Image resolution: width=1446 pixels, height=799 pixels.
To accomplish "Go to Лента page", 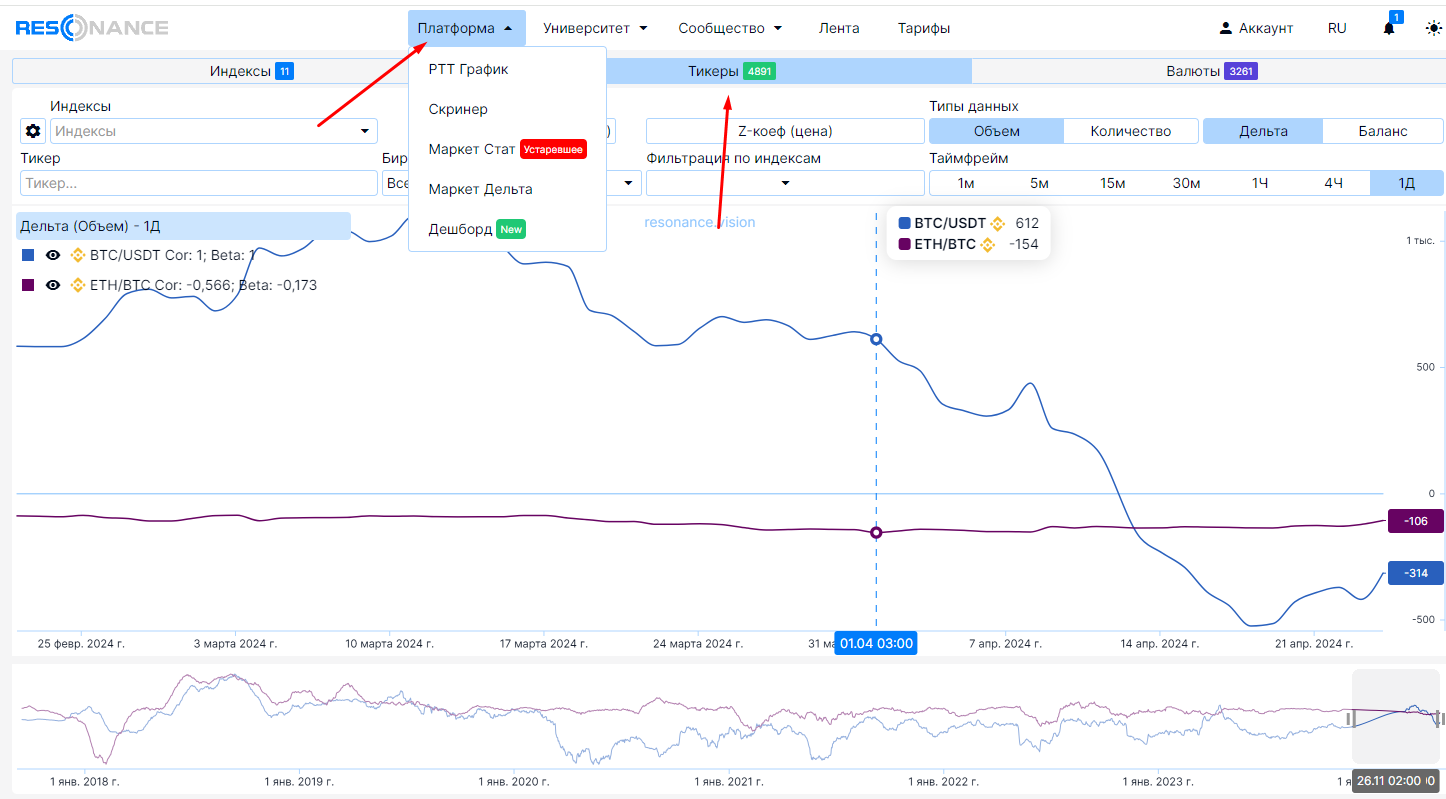I will (x=839, y=28).
